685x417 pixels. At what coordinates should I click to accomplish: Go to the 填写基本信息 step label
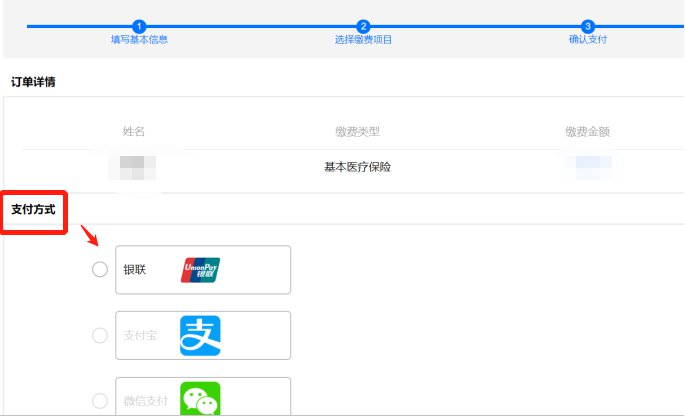[x=139, y=40]
